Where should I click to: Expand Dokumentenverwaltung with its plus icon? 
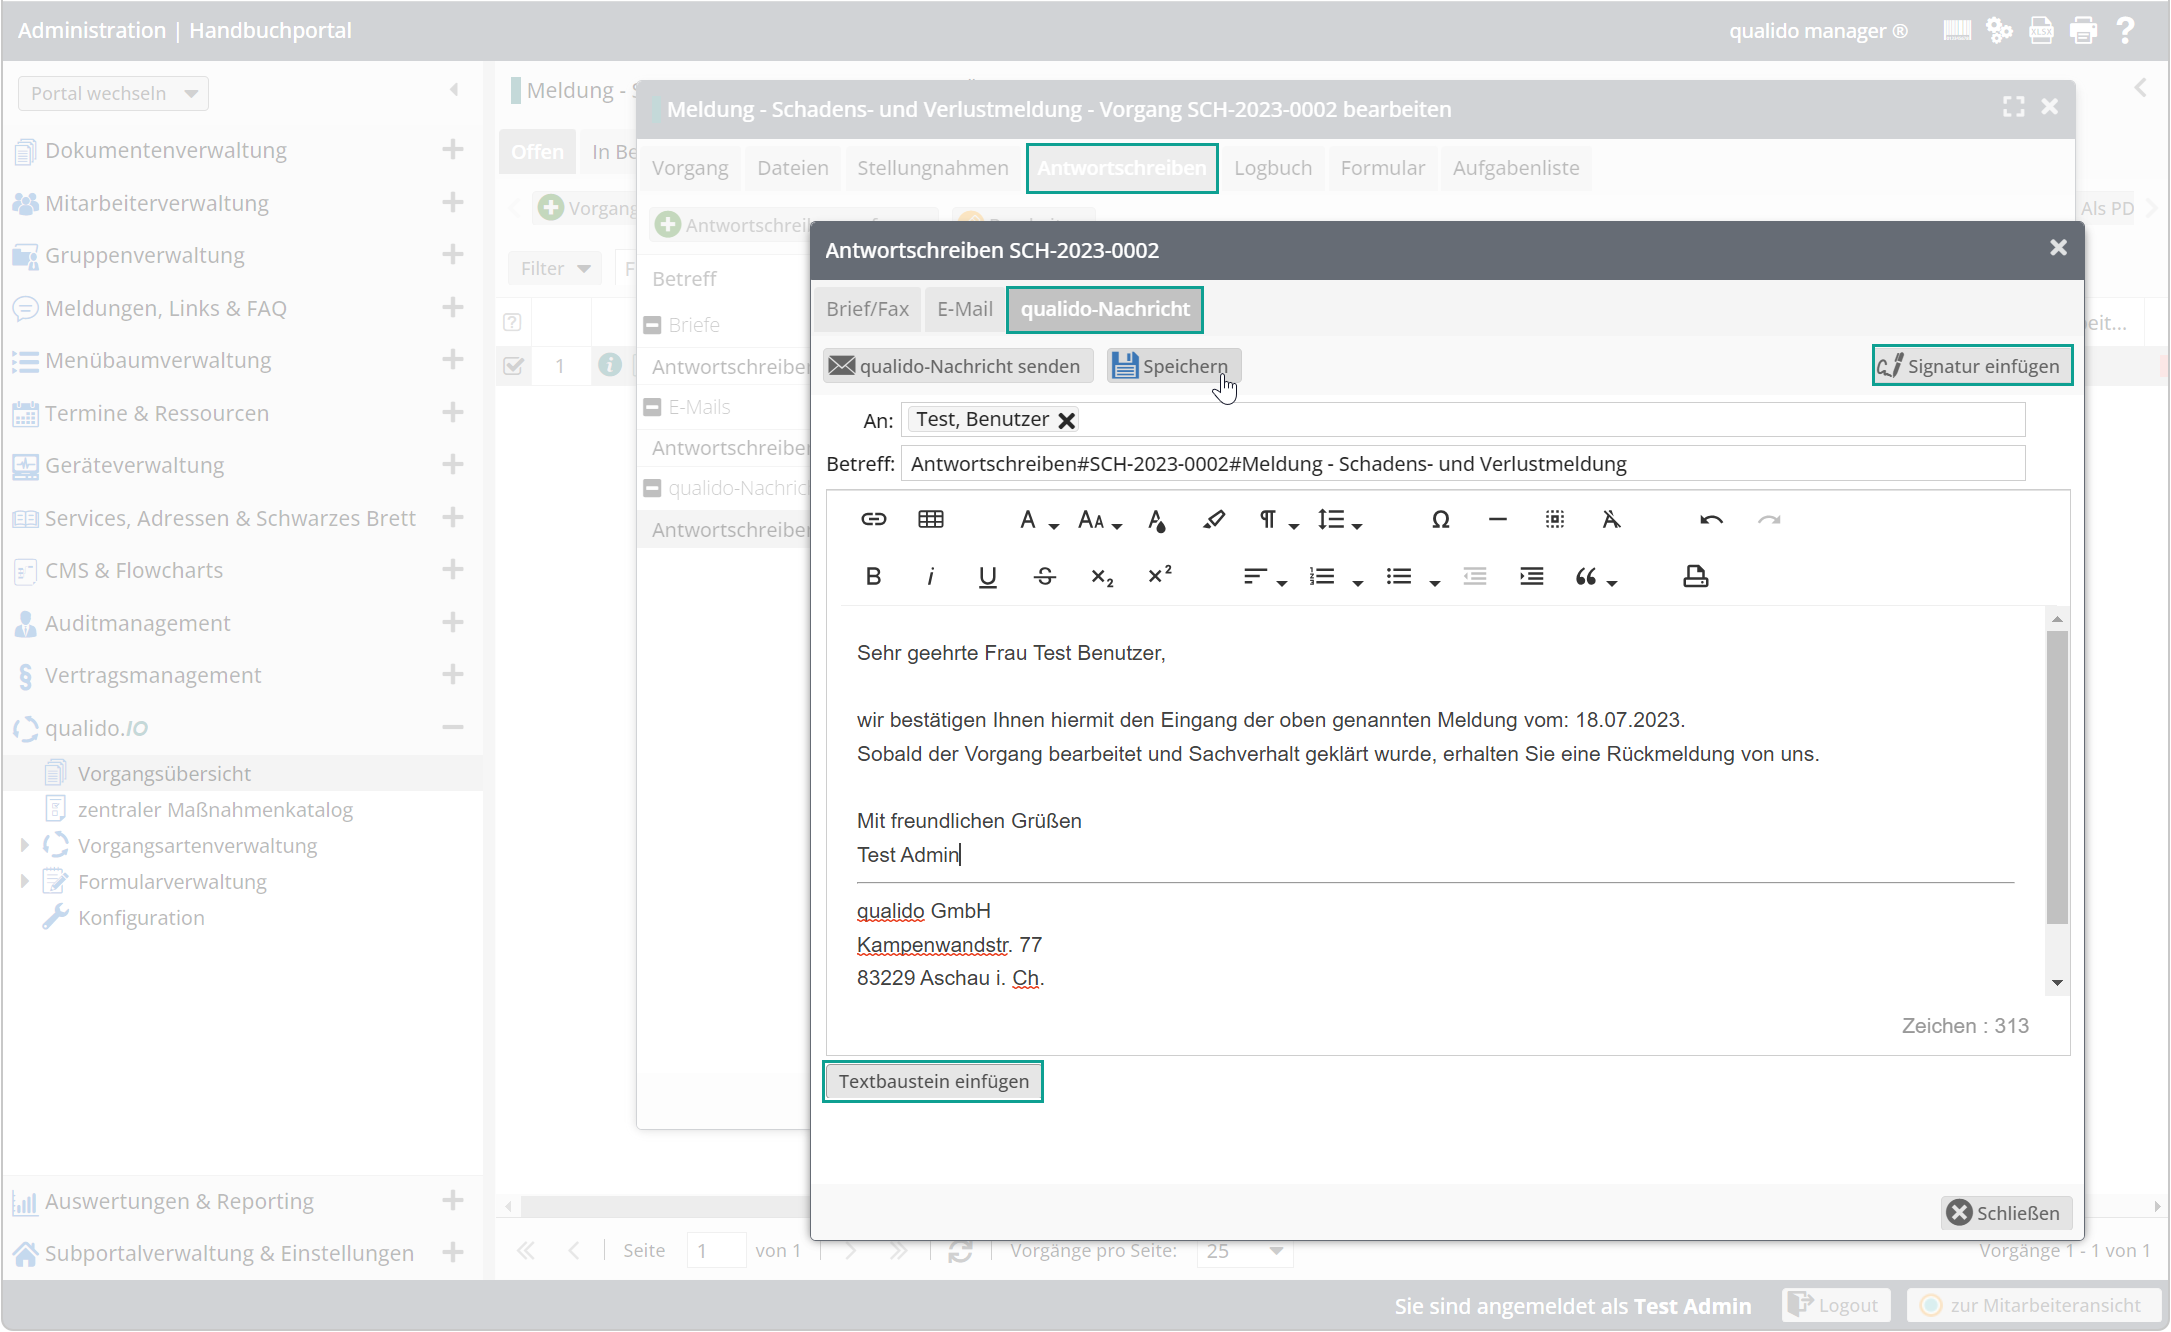(452, 150)
